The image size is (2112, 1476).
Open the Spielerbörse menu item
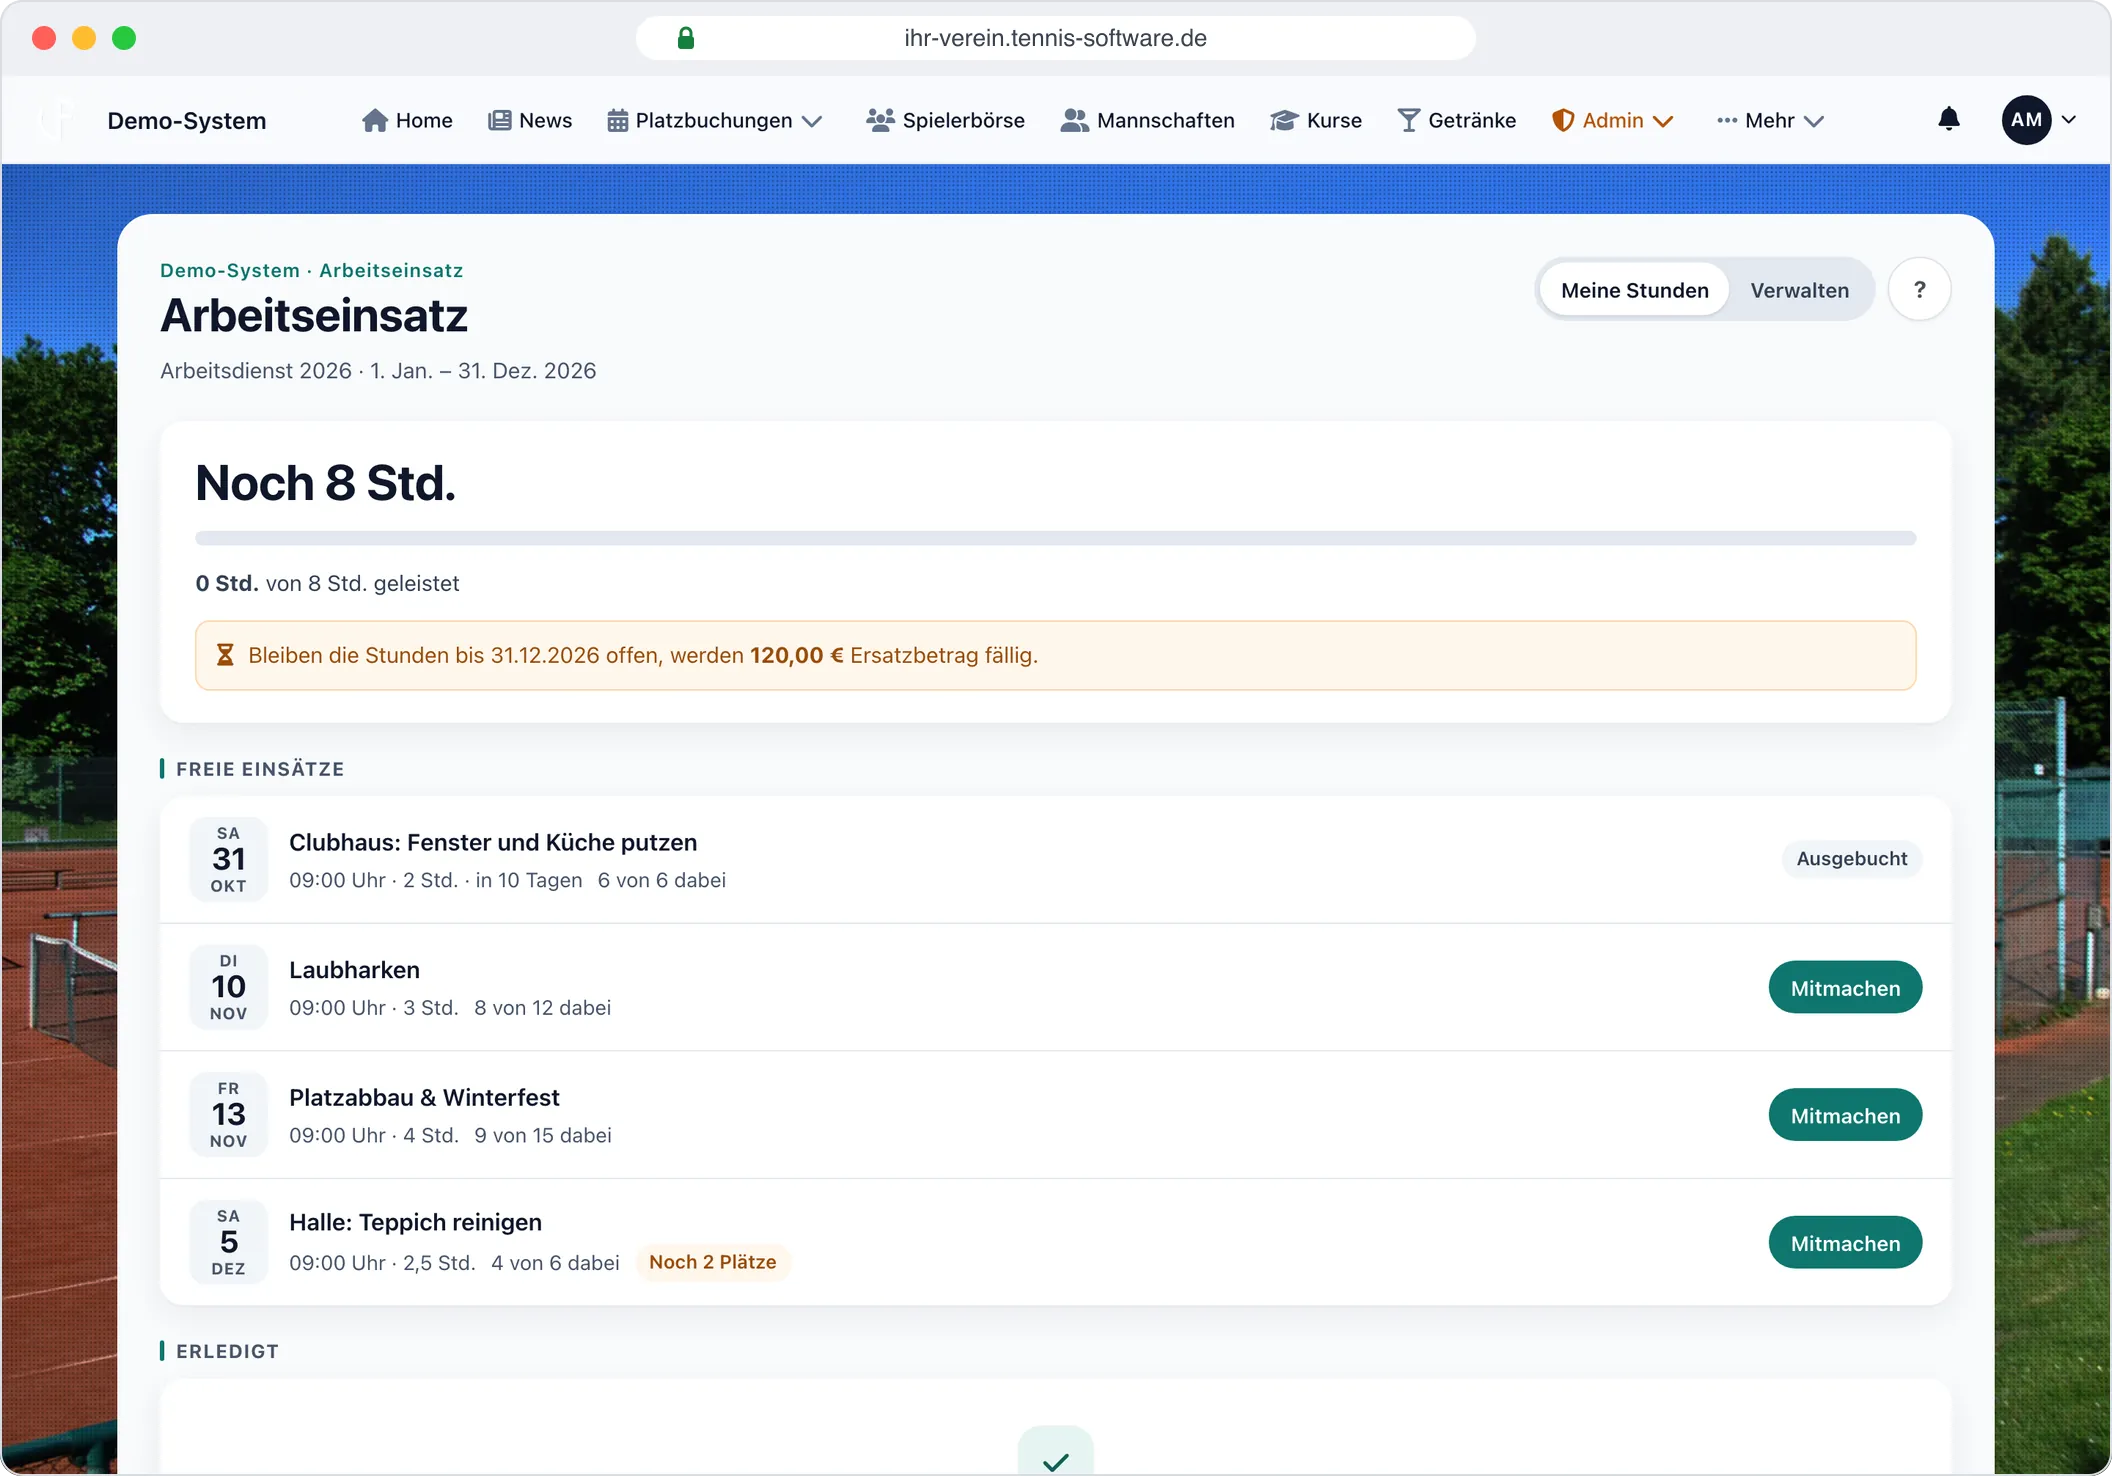click(x=945, y=121)
